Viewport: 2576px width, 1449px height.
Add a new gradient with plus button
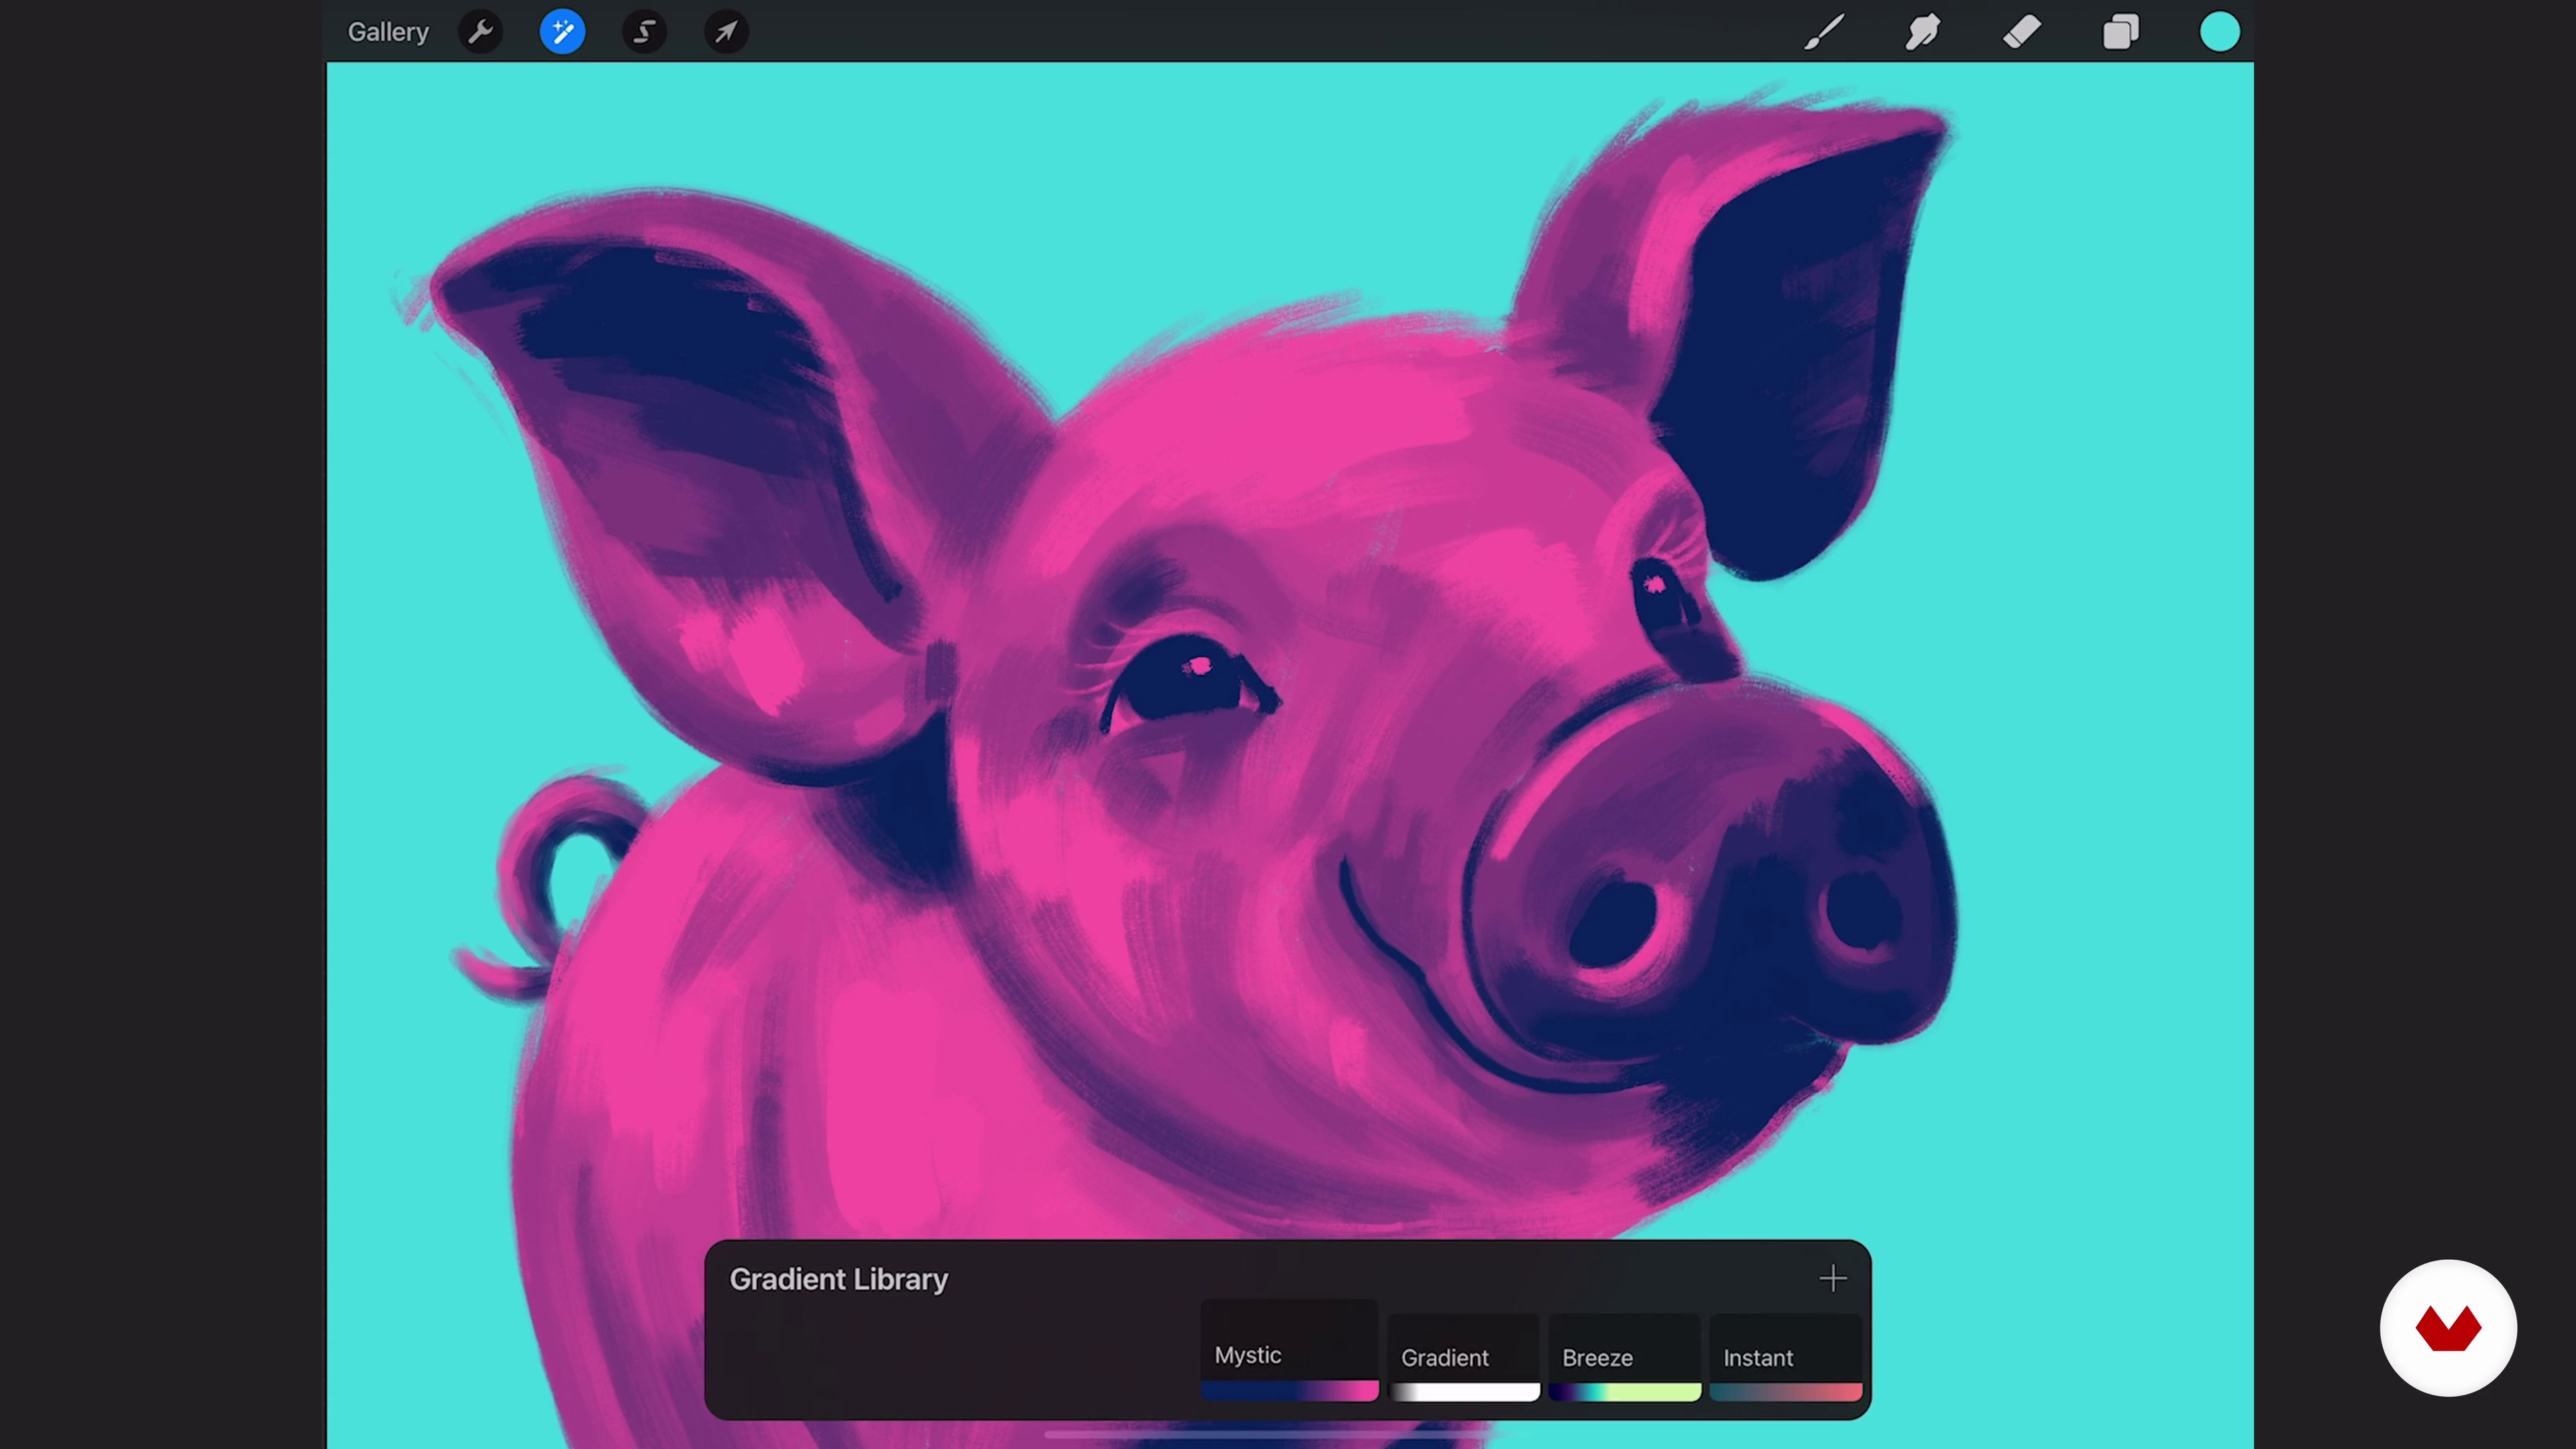(1832, 1278)
